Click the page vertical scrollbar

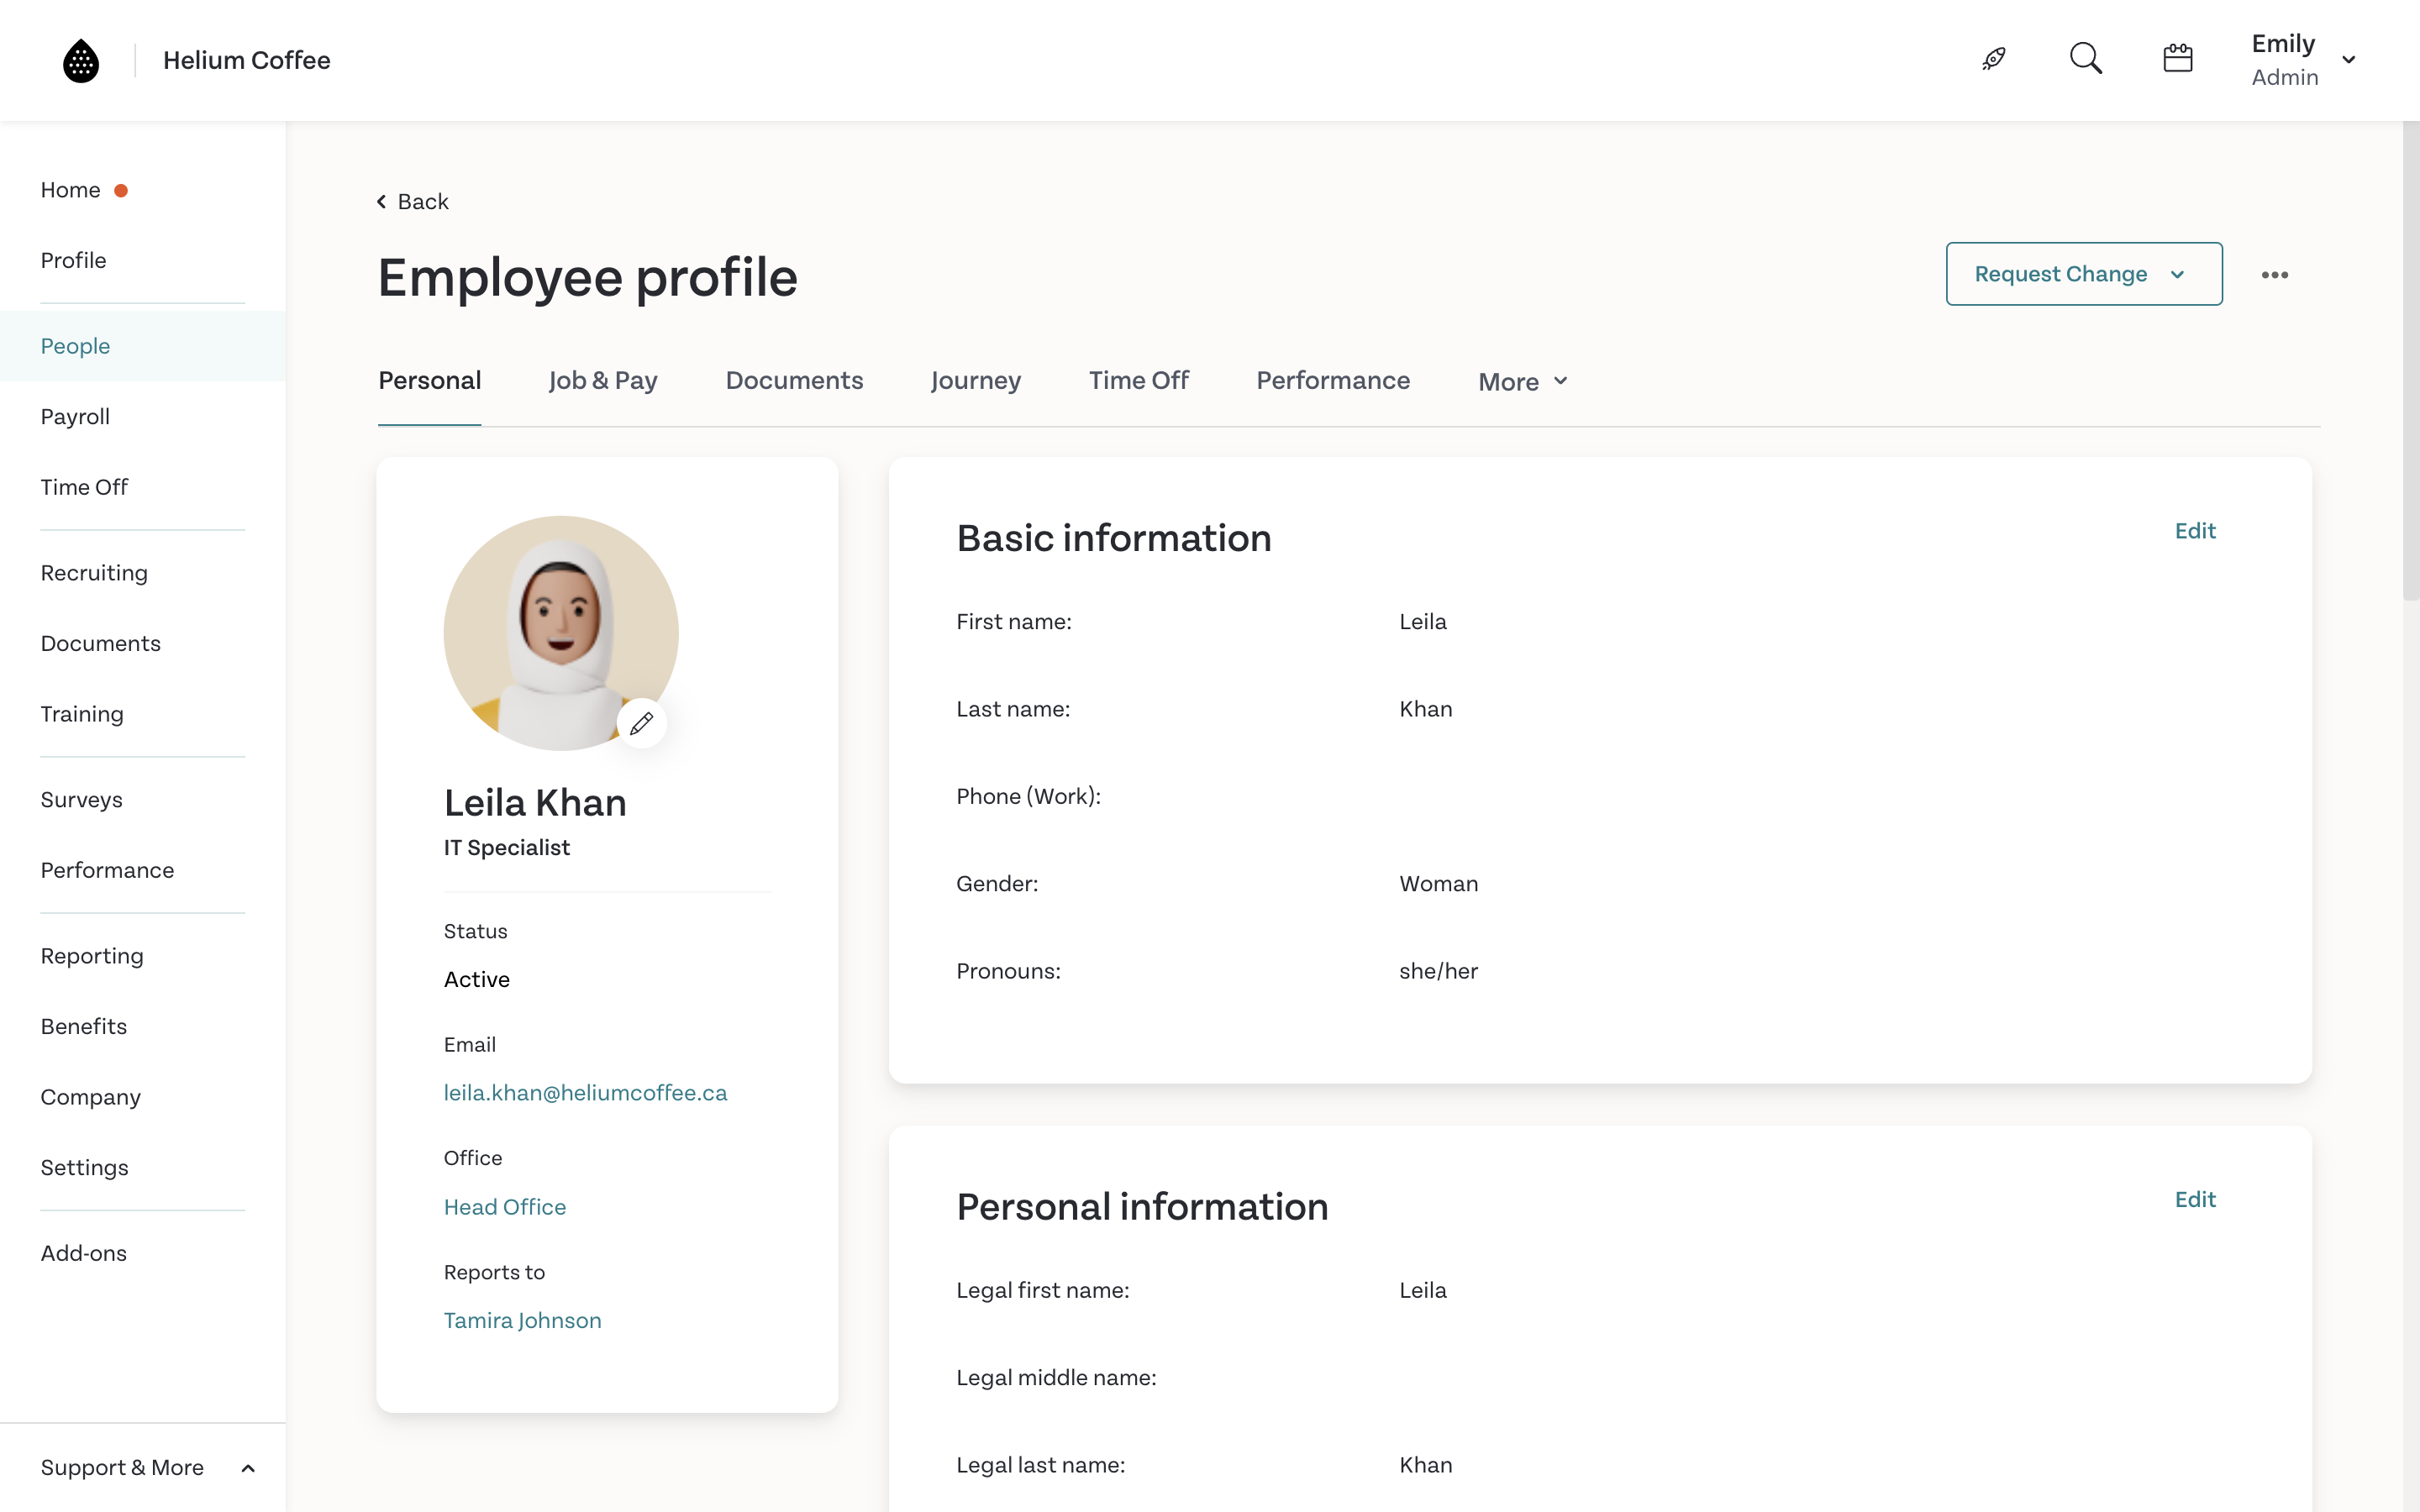point(2410,360)
